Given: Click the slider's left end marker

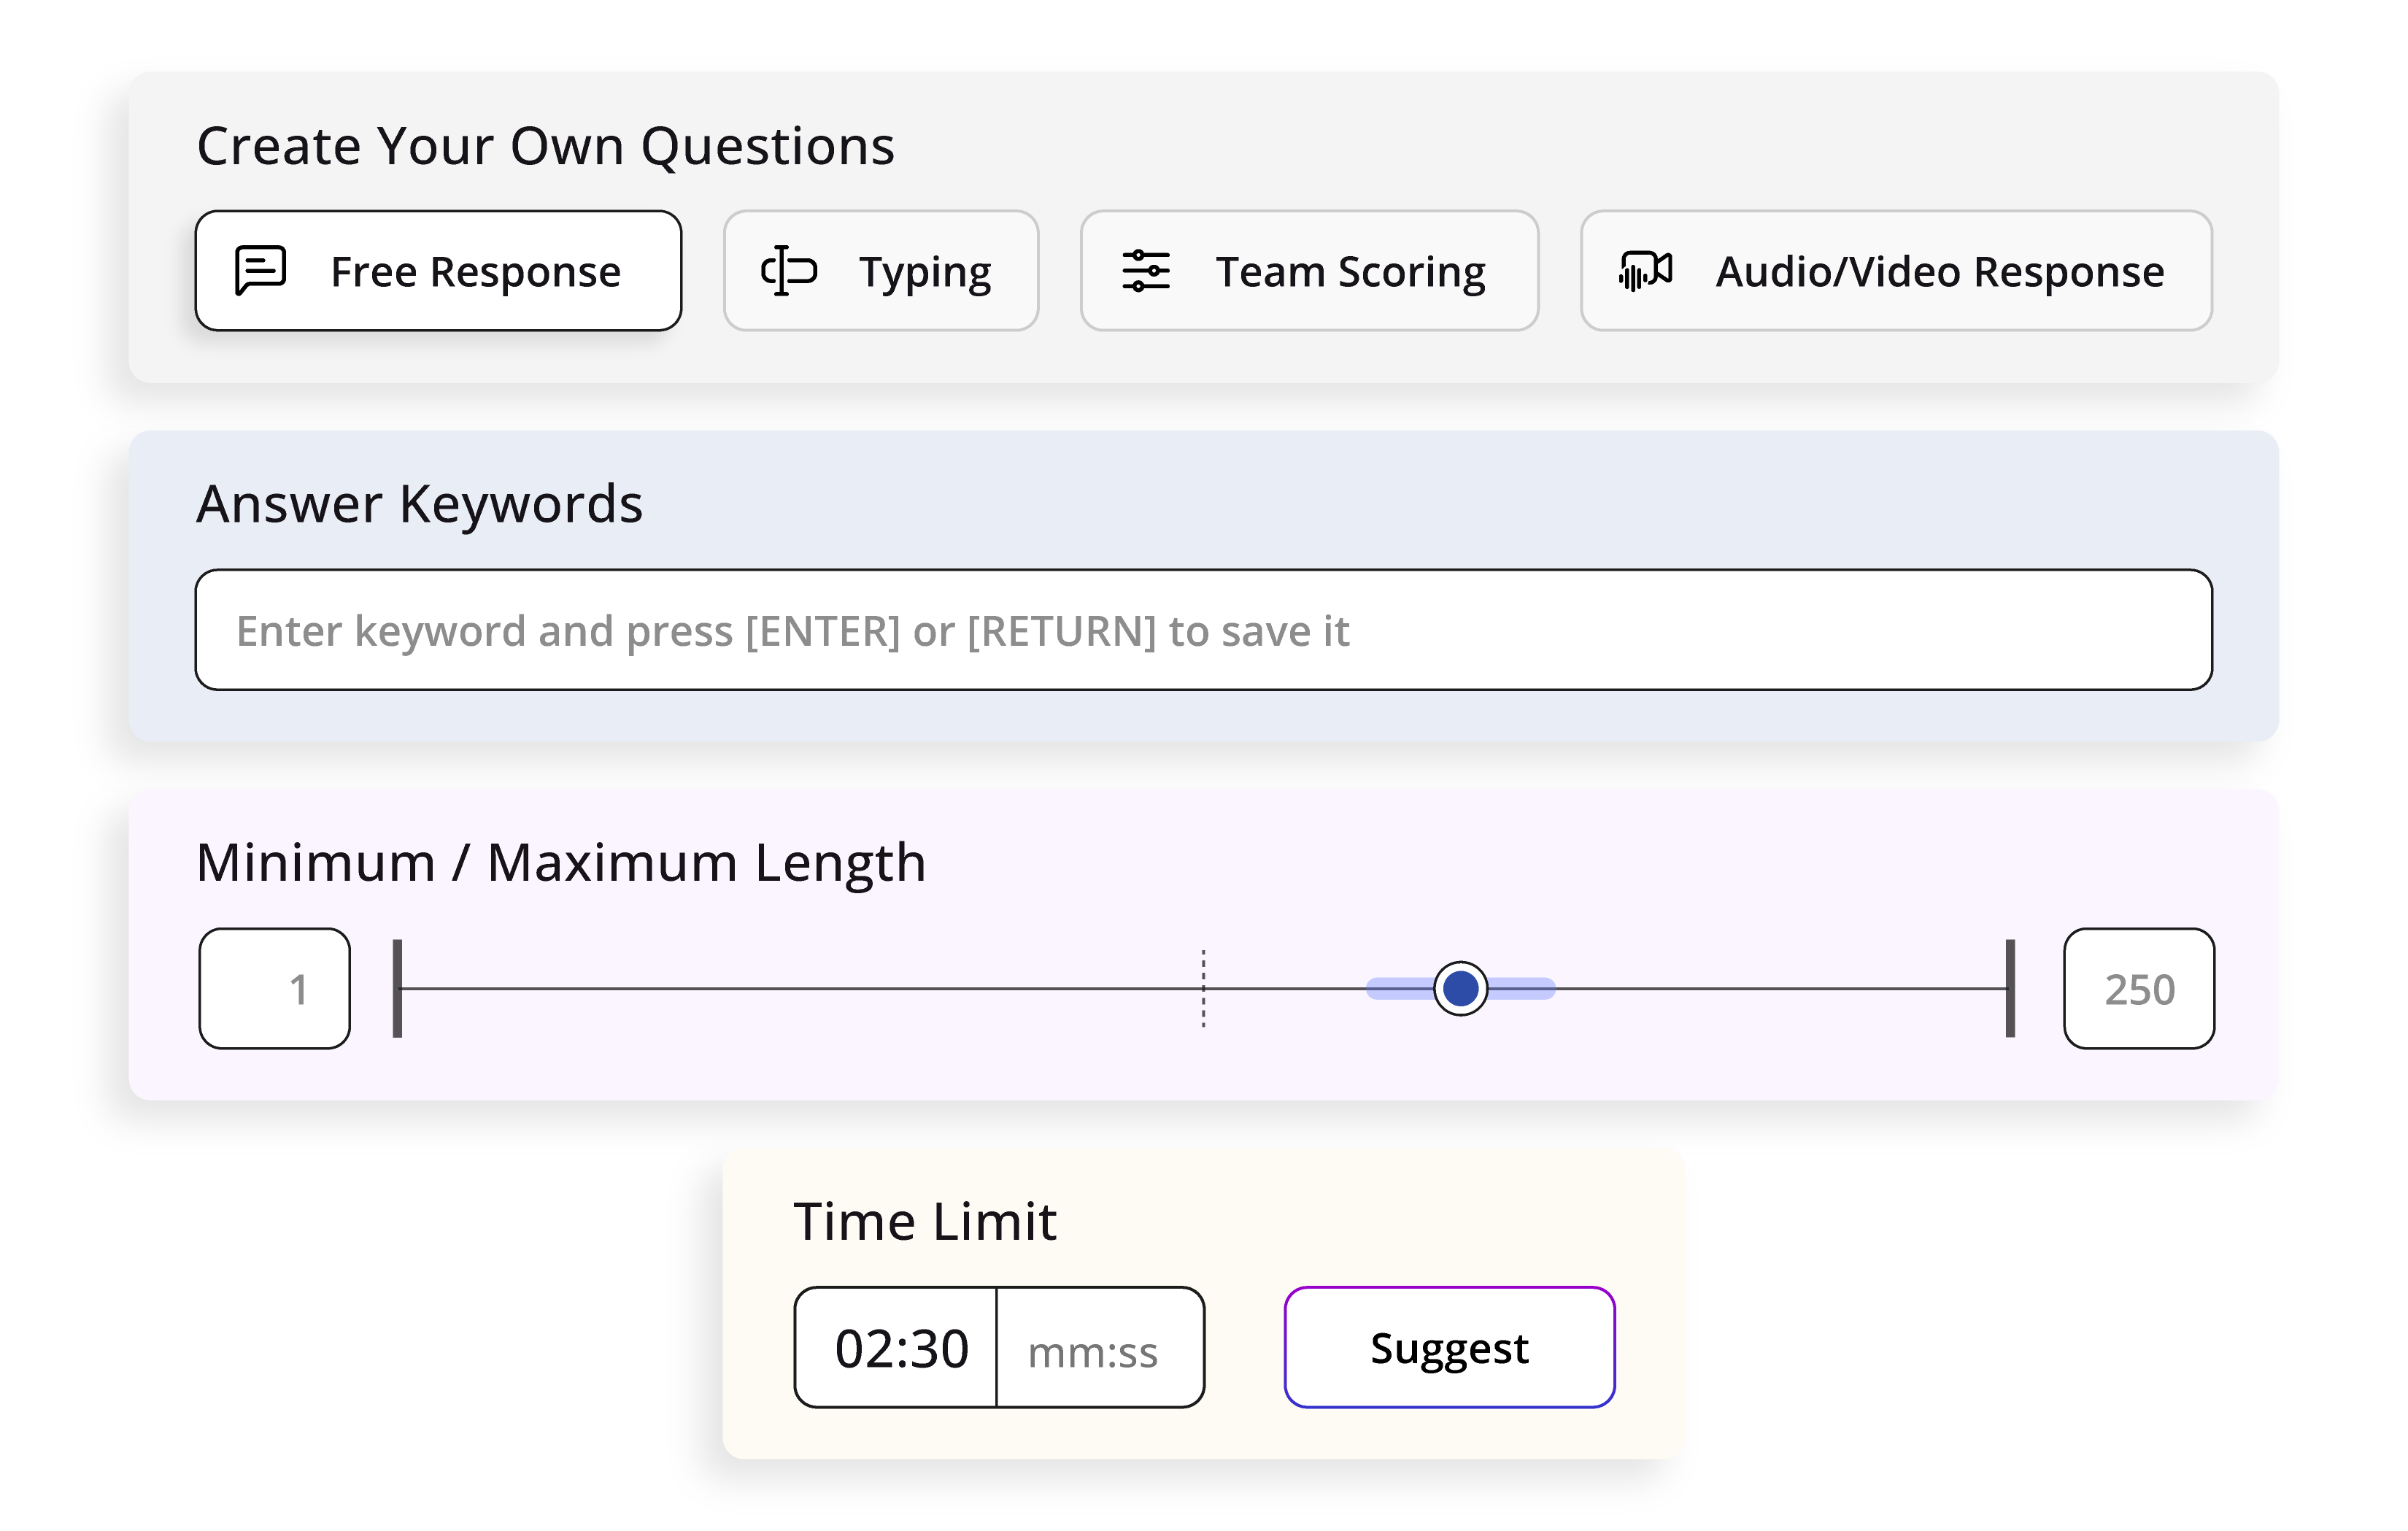Looking at the screenshot, I should (397, 988).
